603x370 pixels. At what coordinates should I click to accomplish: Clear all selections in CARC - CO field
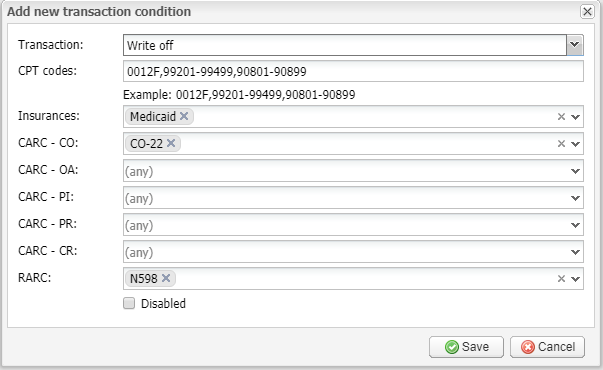pyautogui.click(x=561, y=143)
